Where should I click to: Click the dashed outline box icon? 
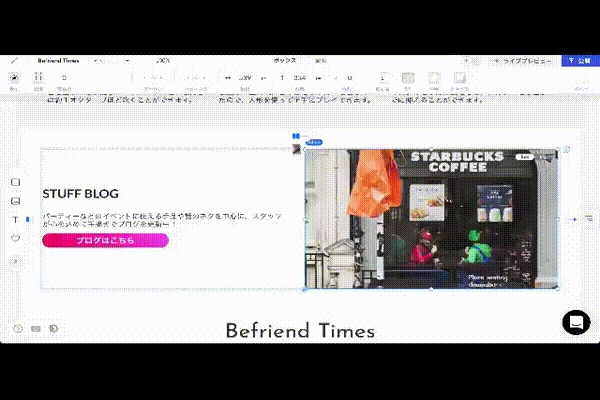pyautogui.click(x=434, y=78)
